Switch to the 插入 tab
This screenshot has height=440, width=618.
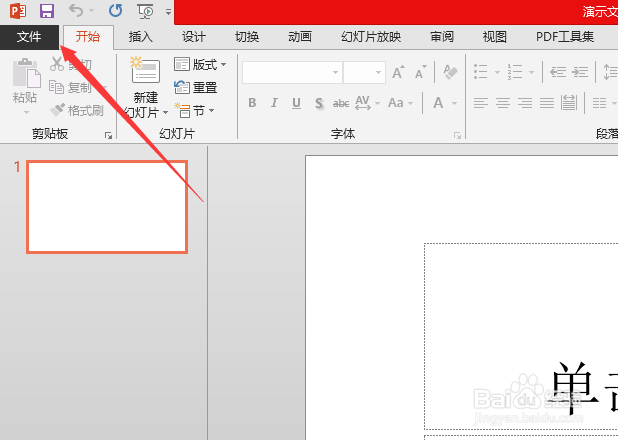tap(141, 37)
